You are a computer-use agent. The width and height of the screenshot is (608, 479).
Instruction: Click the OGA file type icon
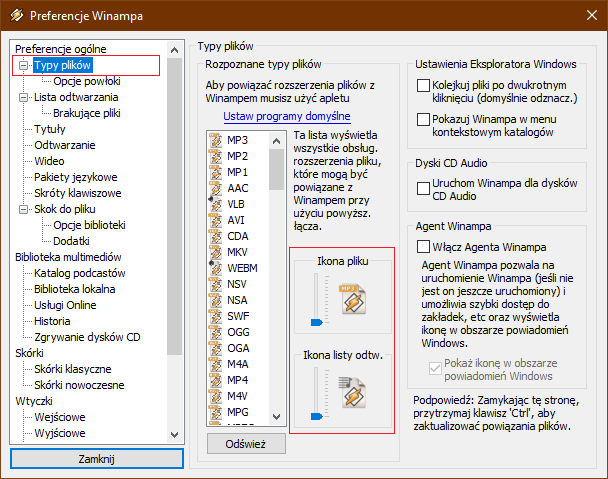click(x=215, y=348)
